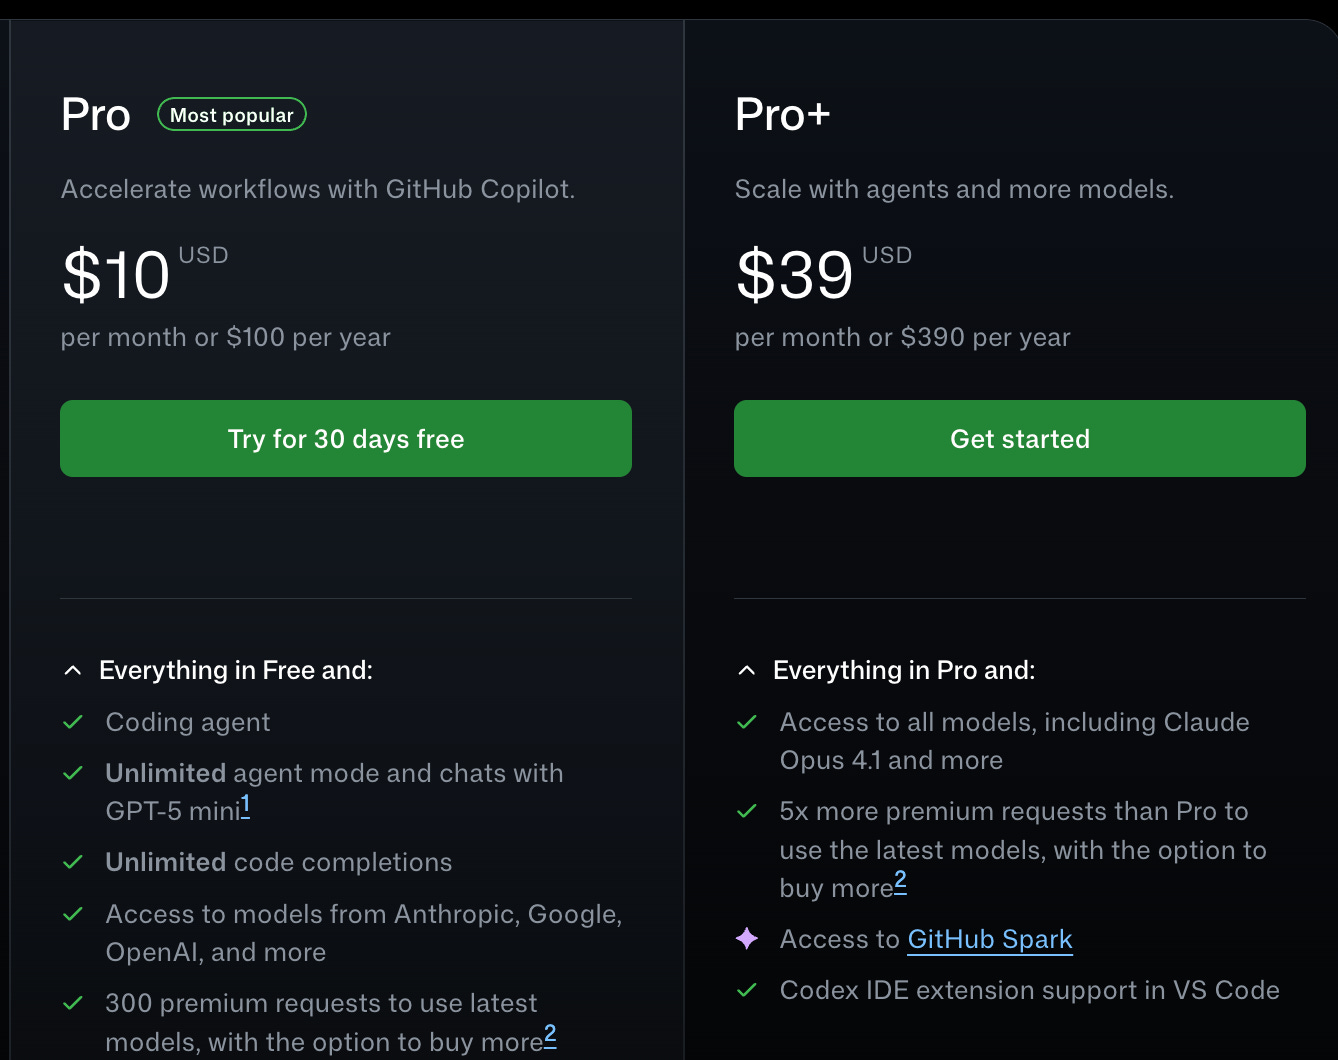Click the checkmark next to Anthropic, Google models item
Viewport: 1338px width, 1060px height.
coord(73,914)
